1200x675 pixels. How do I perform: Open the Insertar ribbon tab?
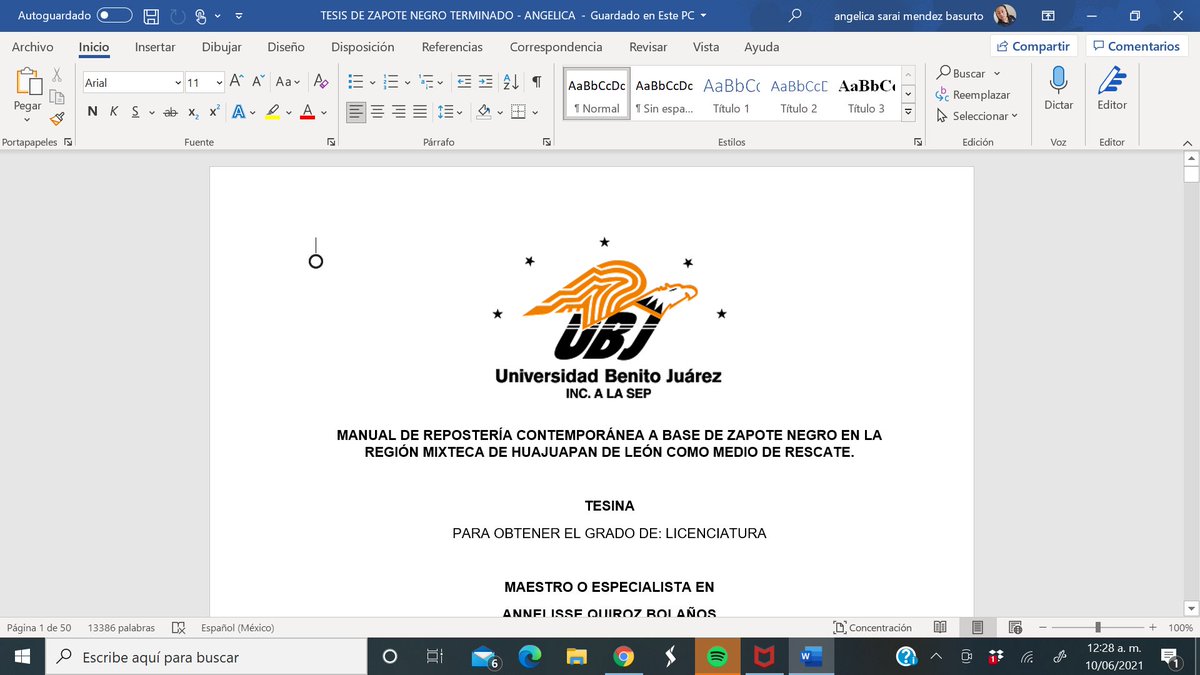point(155,47)
